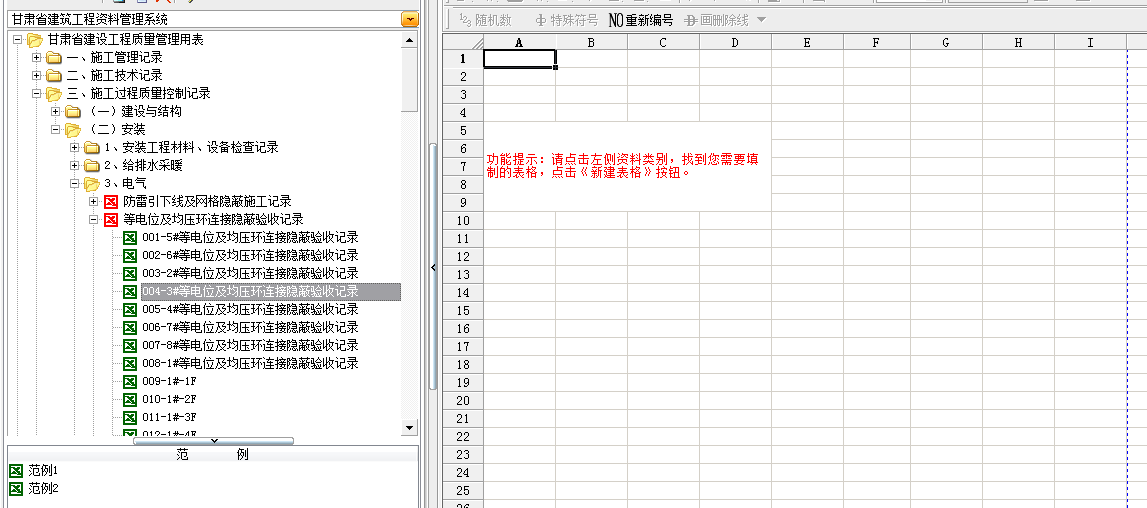Collapse the left panel using the splitter arrow

pos(433,267)
